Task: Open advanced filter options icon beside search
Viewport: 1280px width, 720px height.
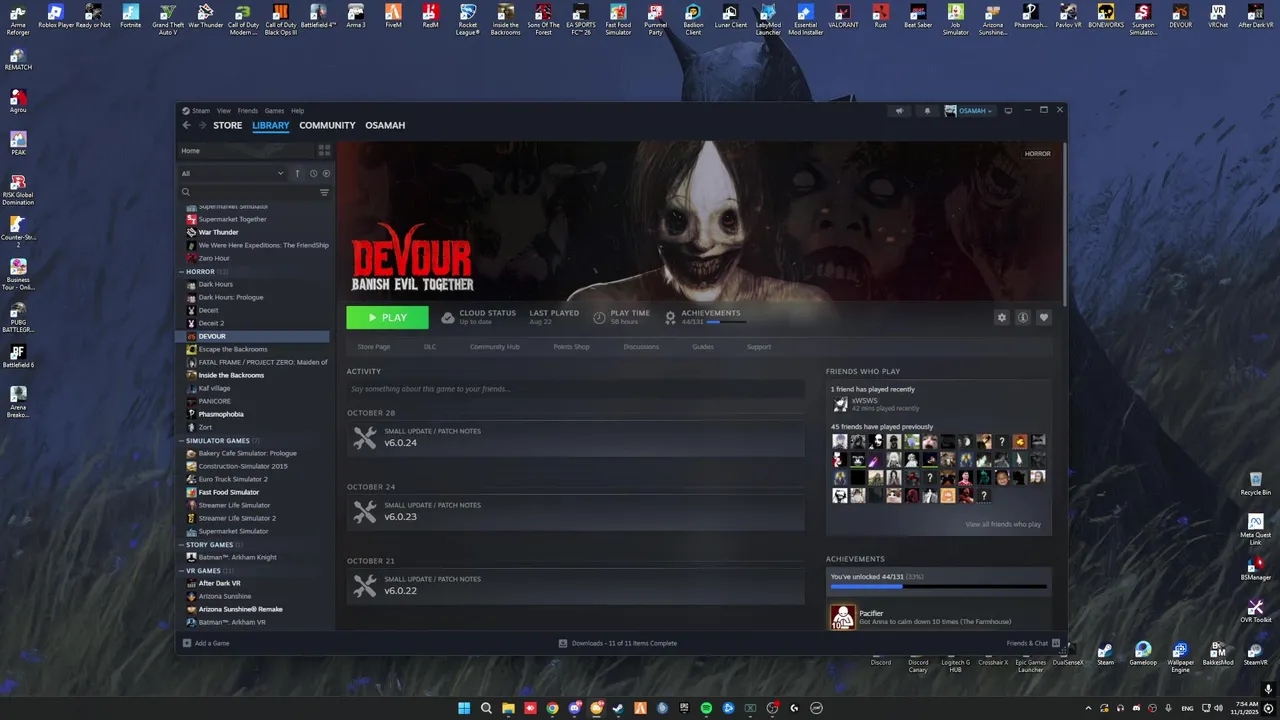Action: pos(324,192)
